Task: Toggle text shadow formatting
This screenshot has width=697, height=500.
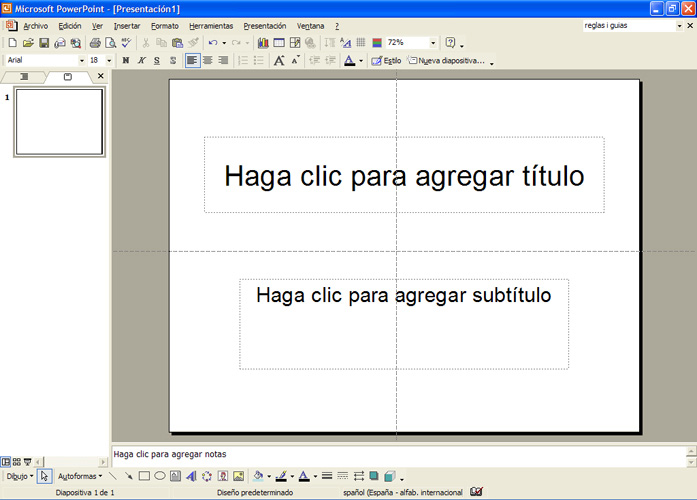Action: [x=173, y=60]
